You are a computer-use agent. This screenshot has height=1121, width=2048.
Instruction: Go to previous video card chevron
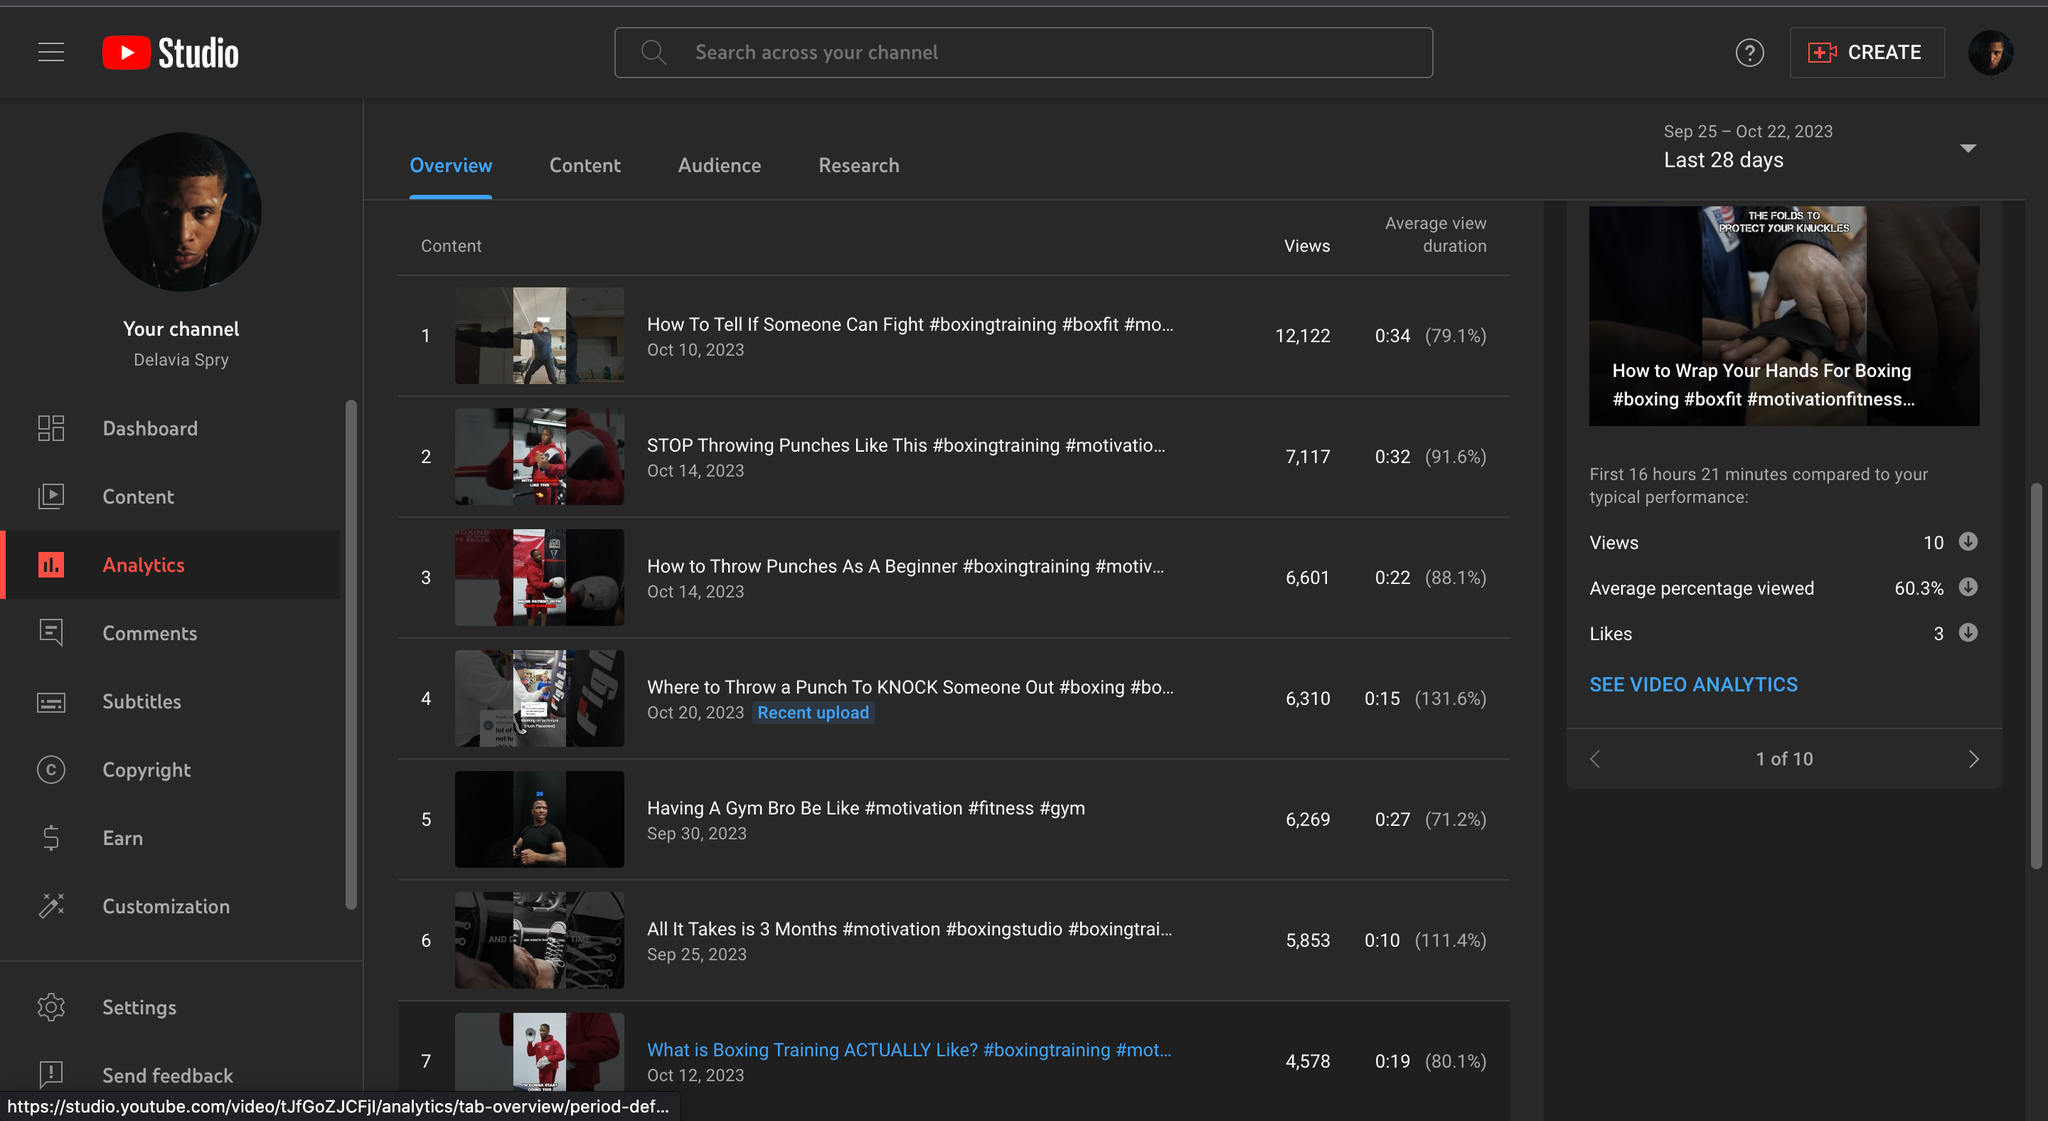click(1596, 759)
